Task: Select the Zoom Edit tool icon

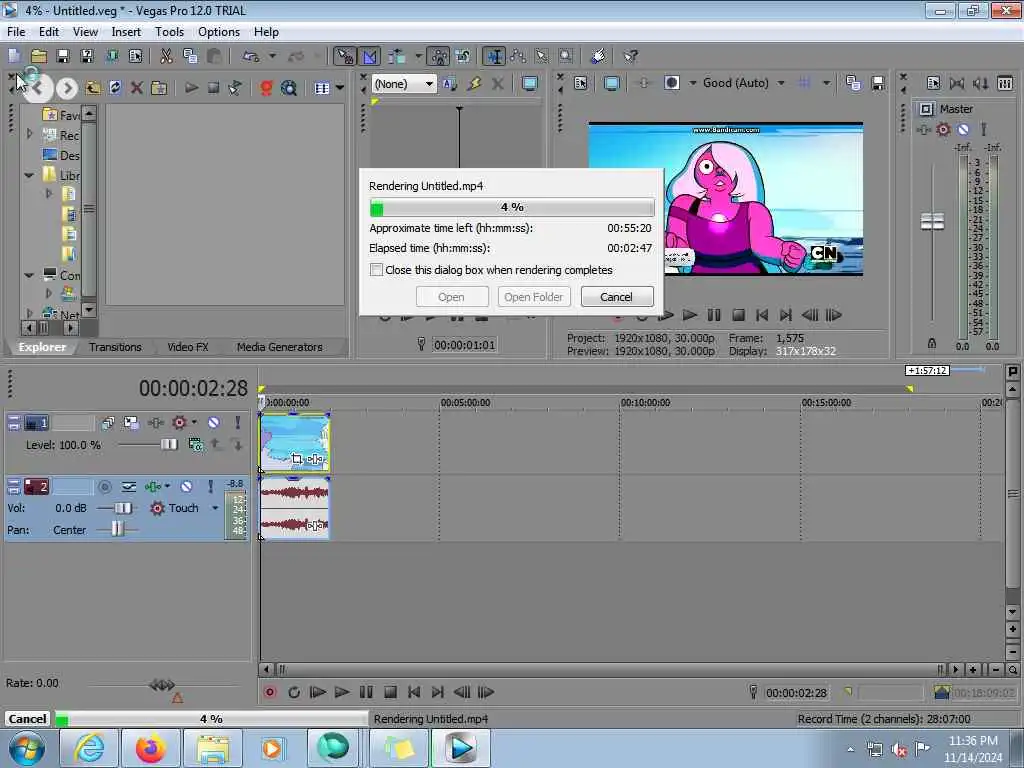Action: click(566, 56)
